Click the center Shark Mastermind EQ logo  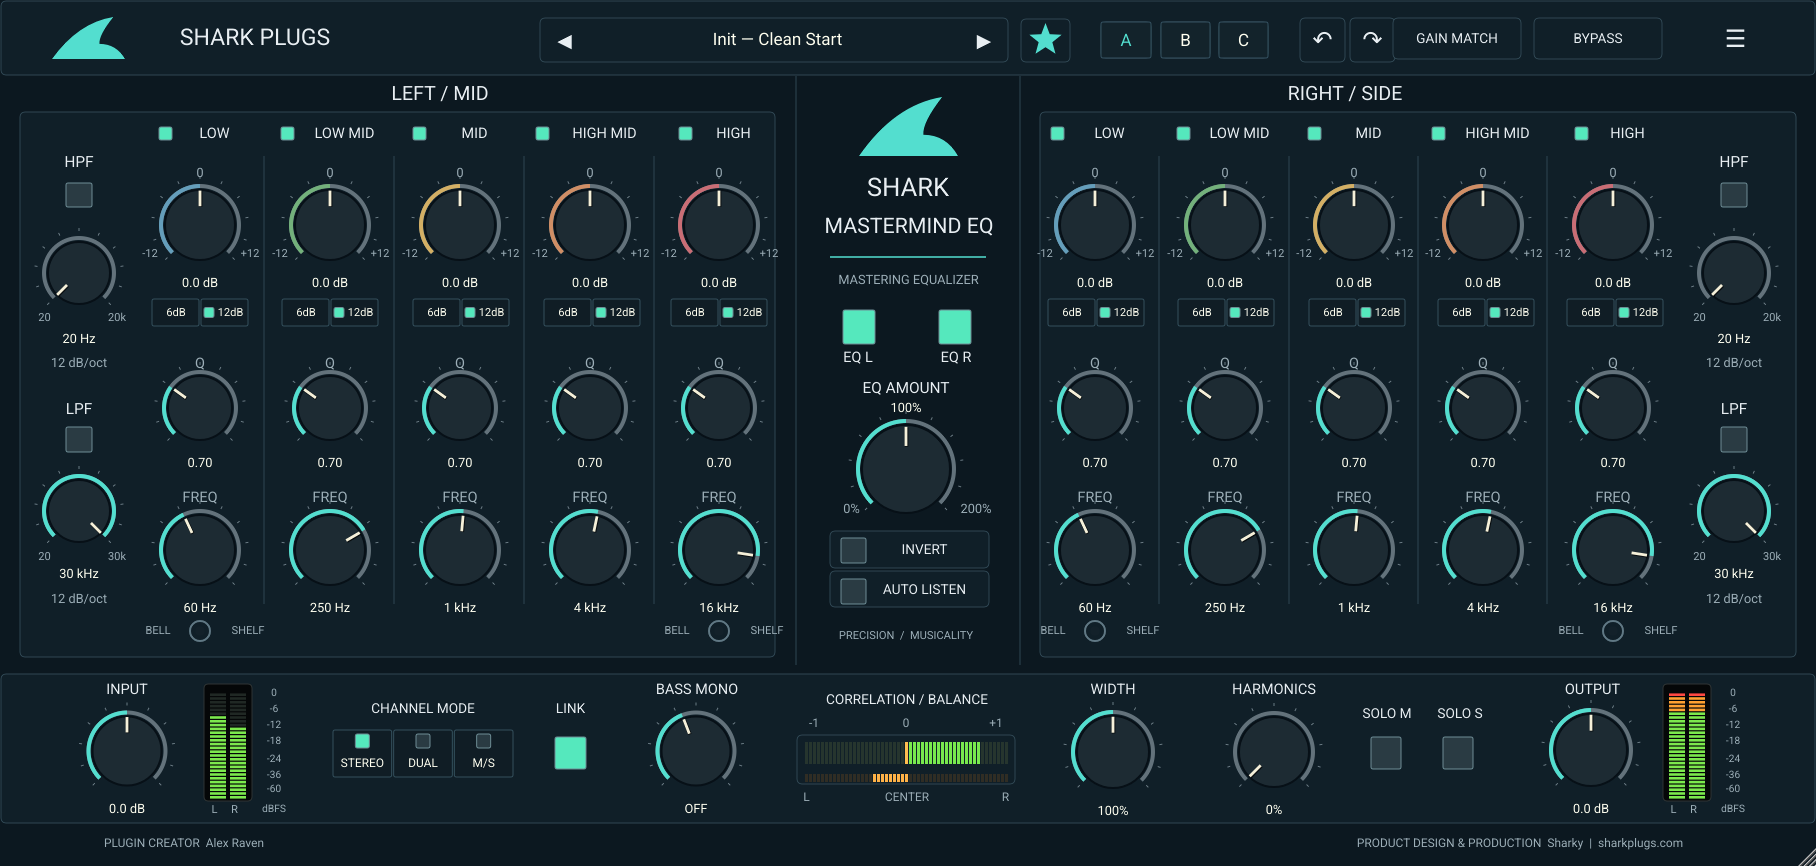908,126
